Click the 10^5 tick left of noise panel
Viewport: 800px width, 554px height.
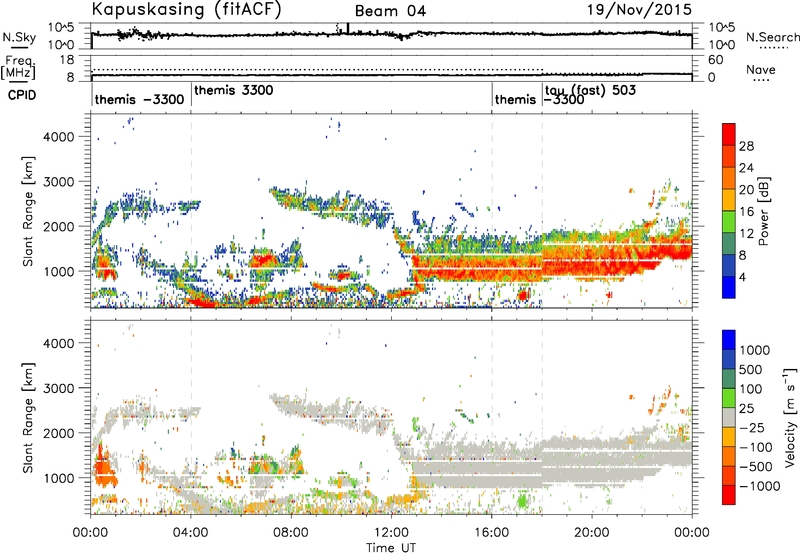tap(62, 28)
